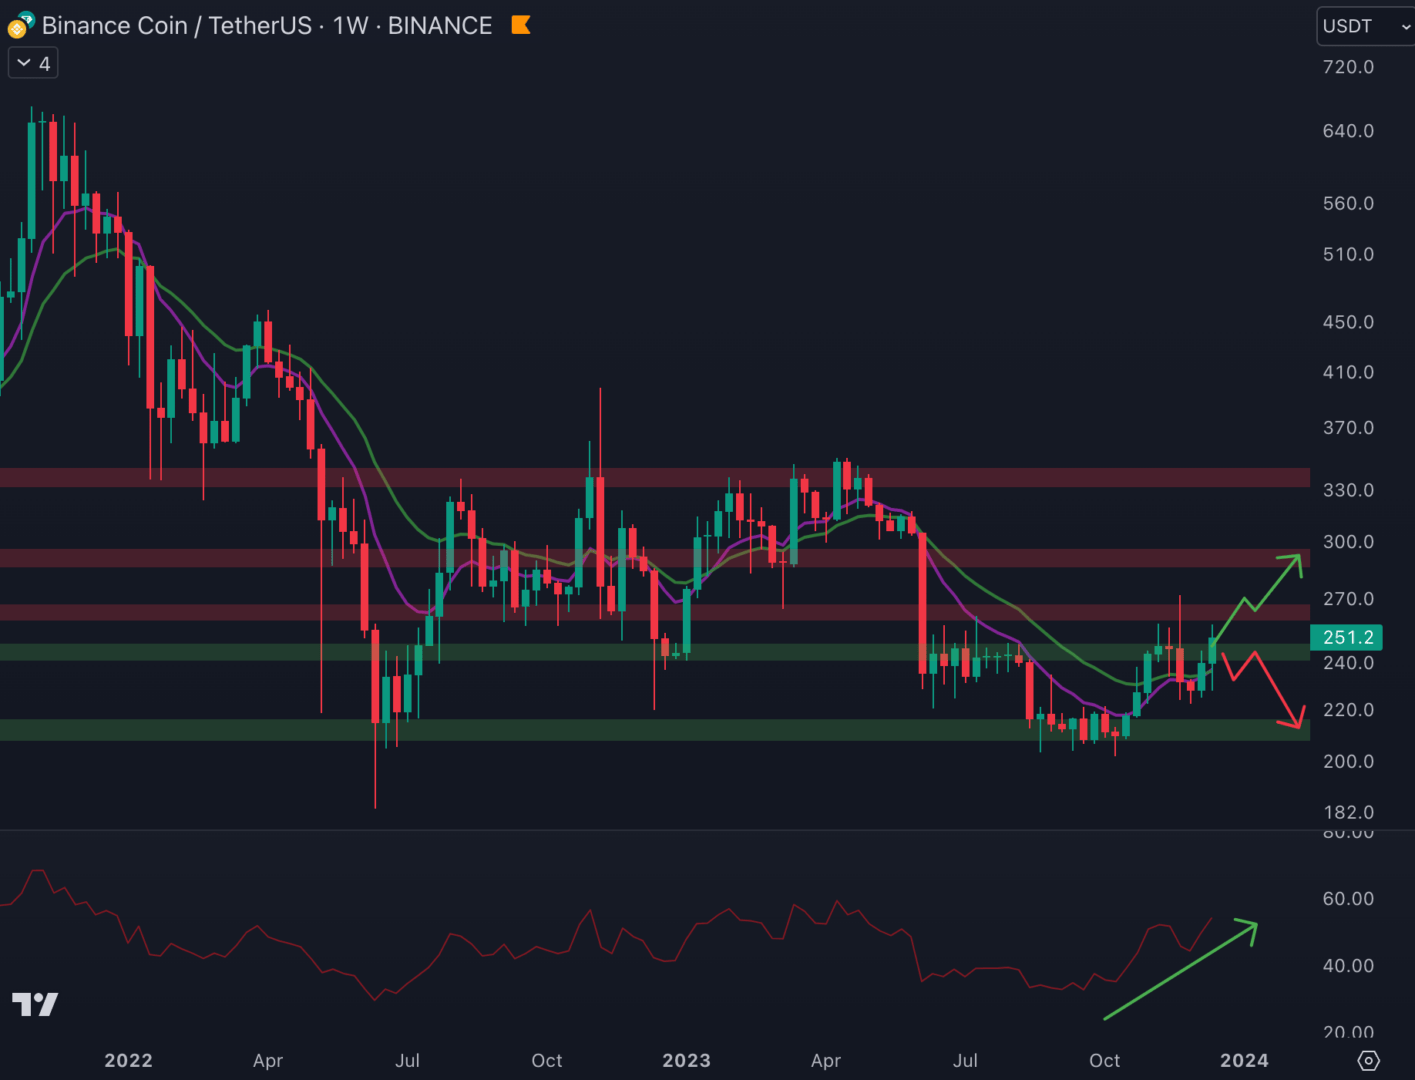
Task: Open the USDT currency dropdown
Action: point(1364,26)
